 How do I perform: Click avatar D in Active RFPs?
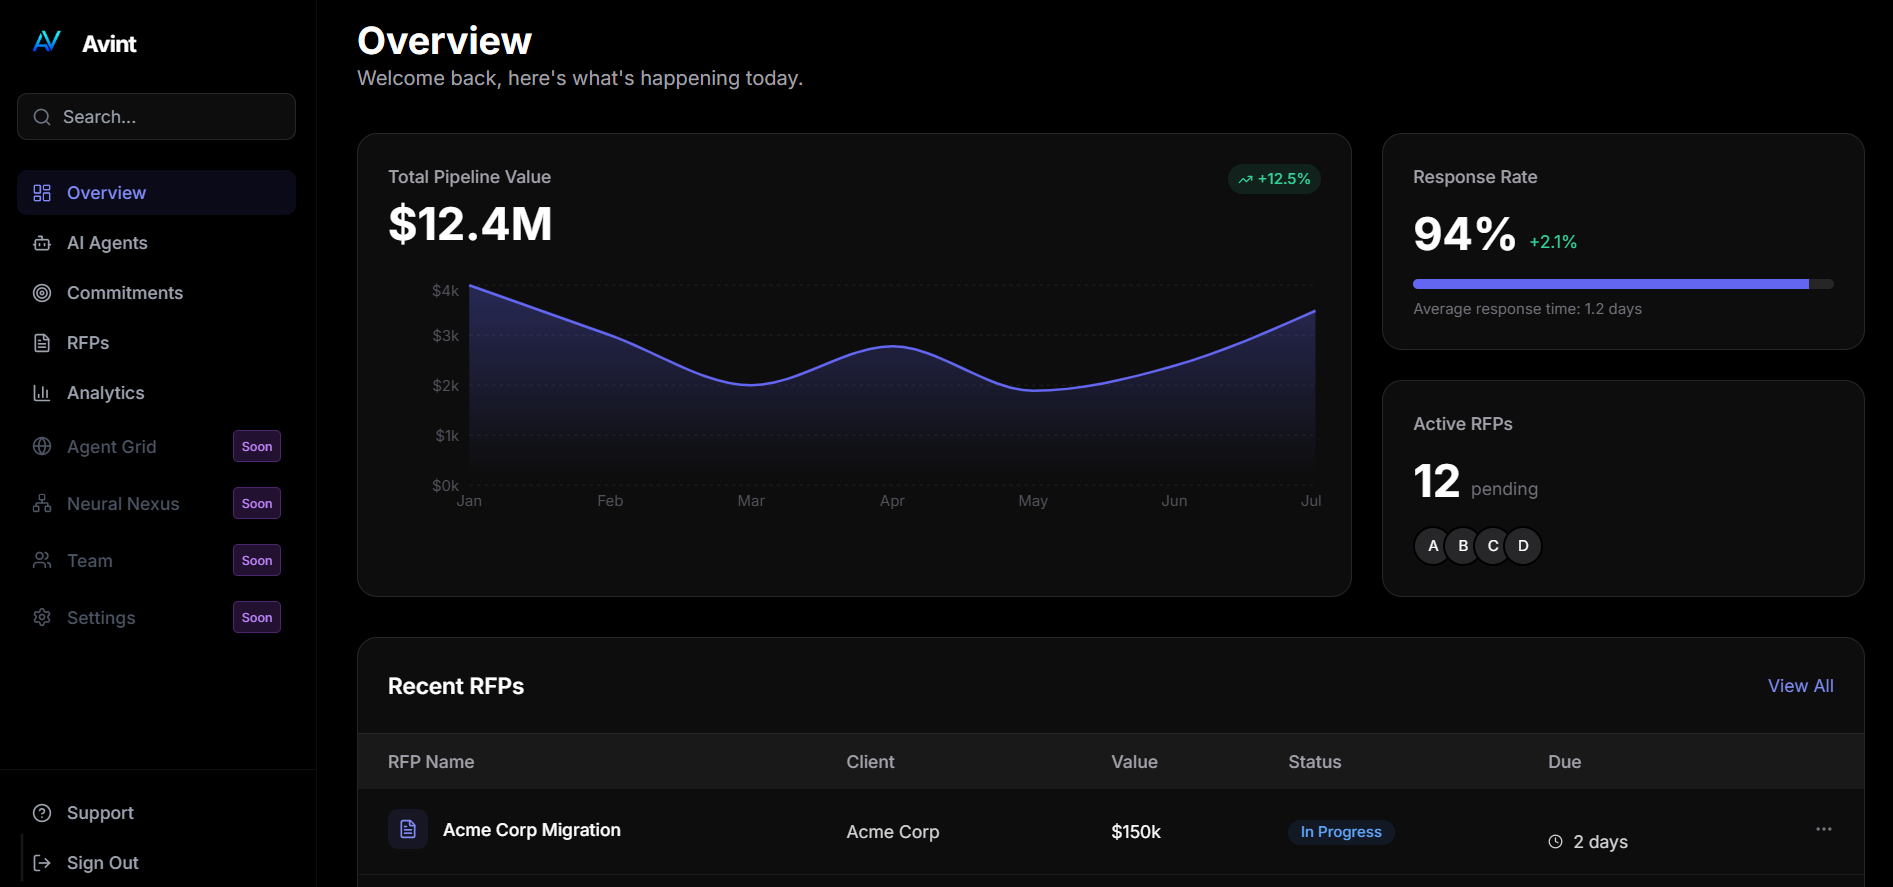click(x=1523, y=546)
